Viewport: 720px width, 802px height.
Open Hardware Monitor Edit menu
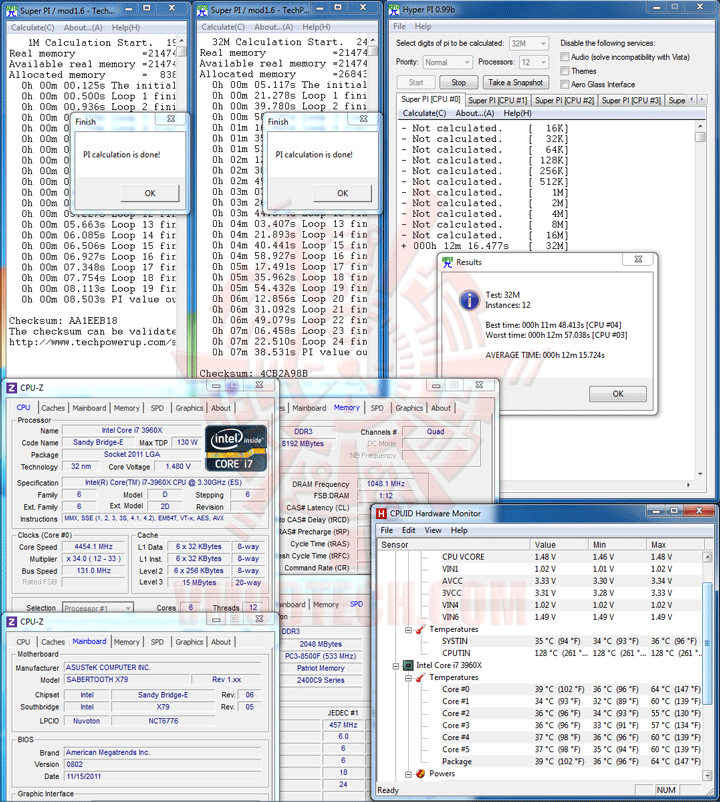pos(409,530)
